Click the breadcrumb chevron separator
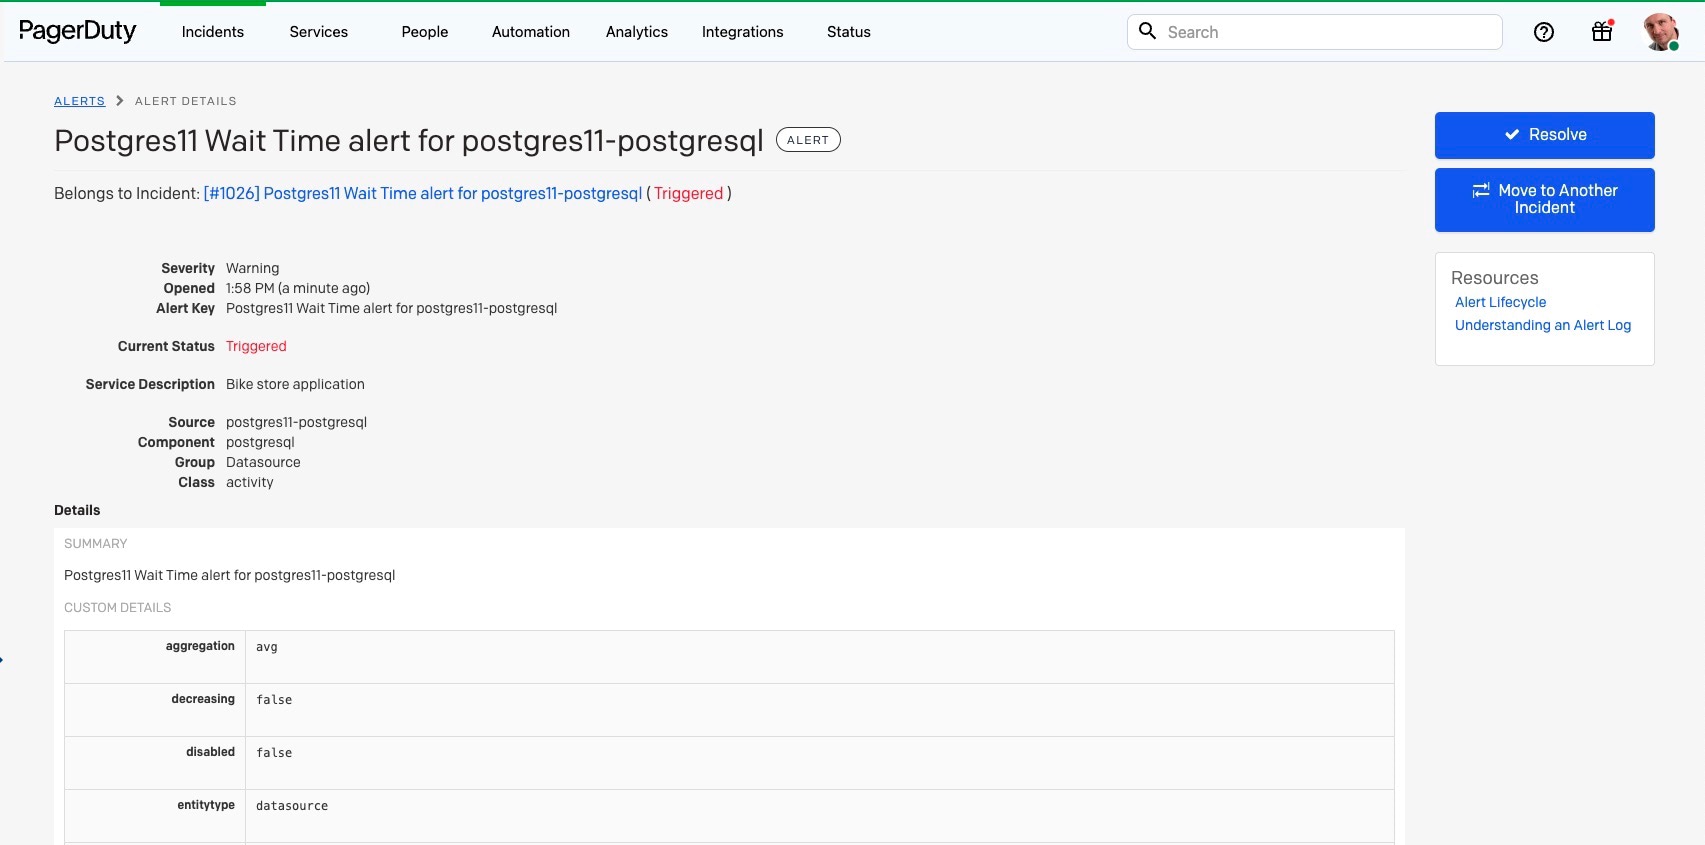This screenshot has height=845, width=1705. tap(120, 101)
